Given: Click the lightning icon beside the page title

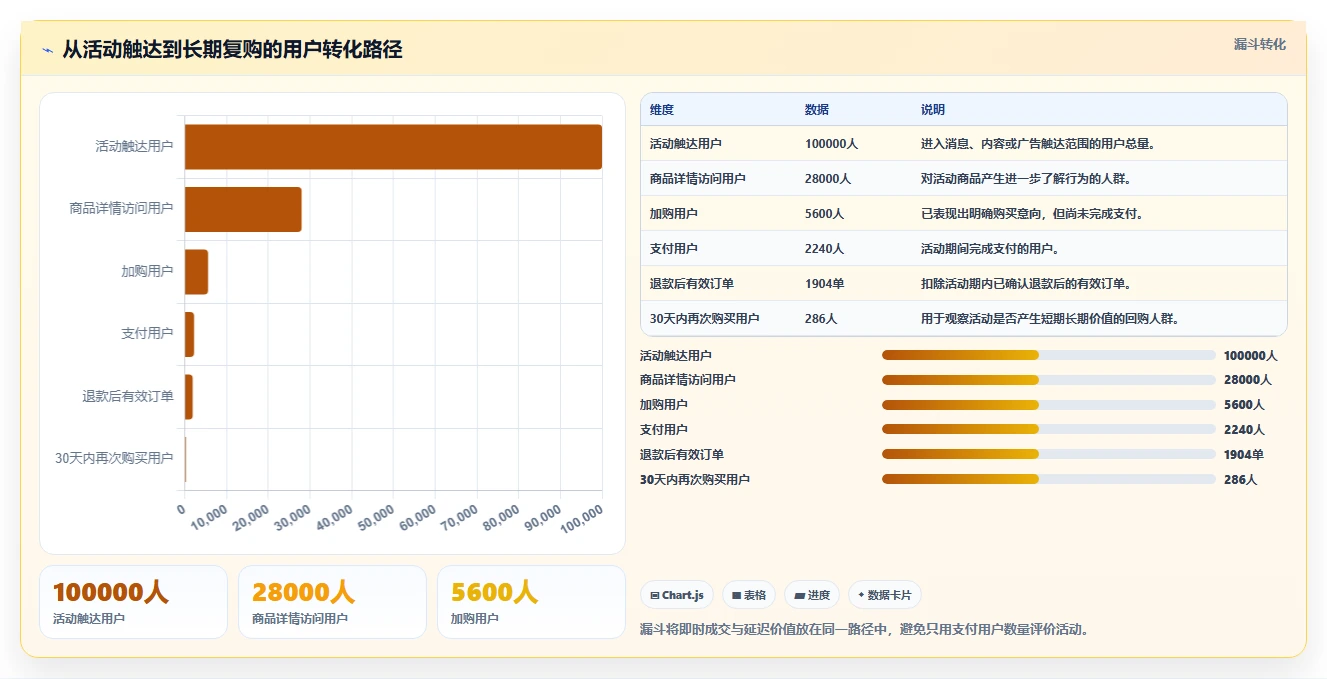Looking at the screenshot, I should 47,50.
